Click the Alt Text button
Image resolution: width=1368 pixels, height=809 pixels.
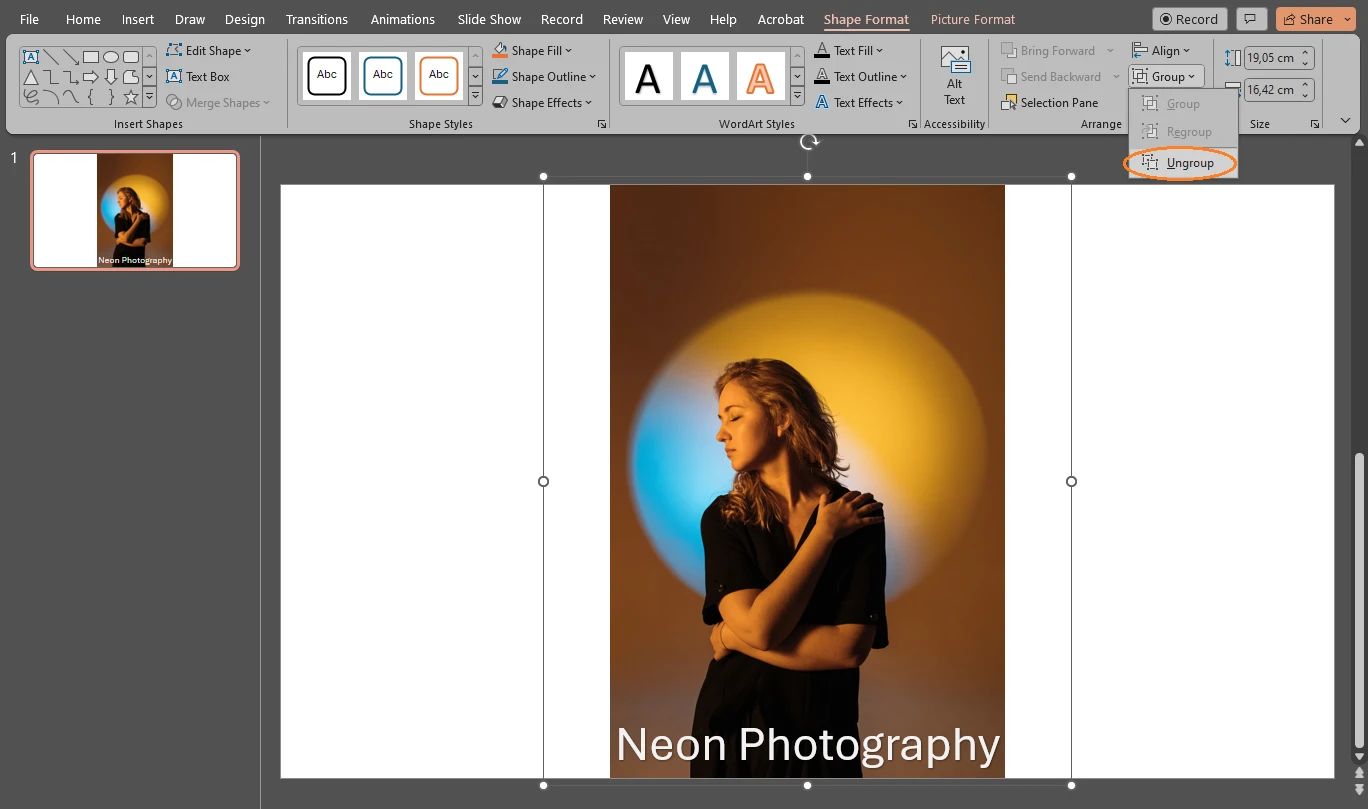(954, 75)
